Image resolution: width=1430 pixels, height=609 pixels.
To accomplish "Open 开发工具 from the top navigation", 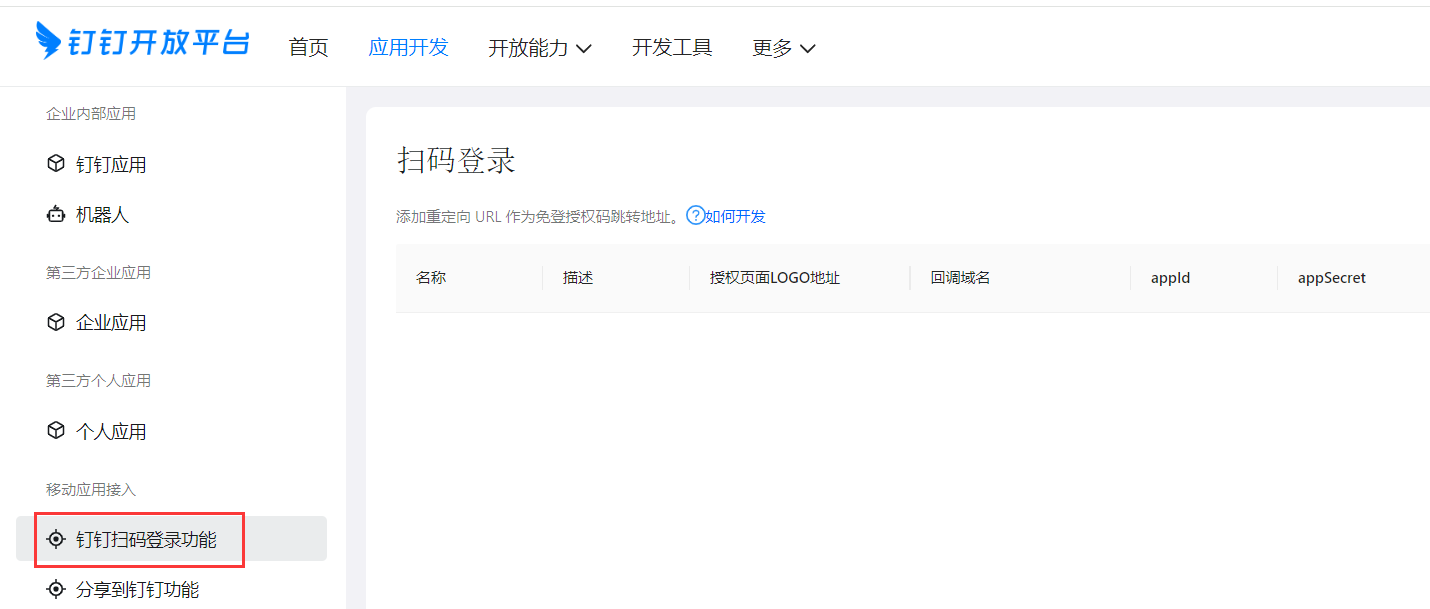I will click(672, 48).
